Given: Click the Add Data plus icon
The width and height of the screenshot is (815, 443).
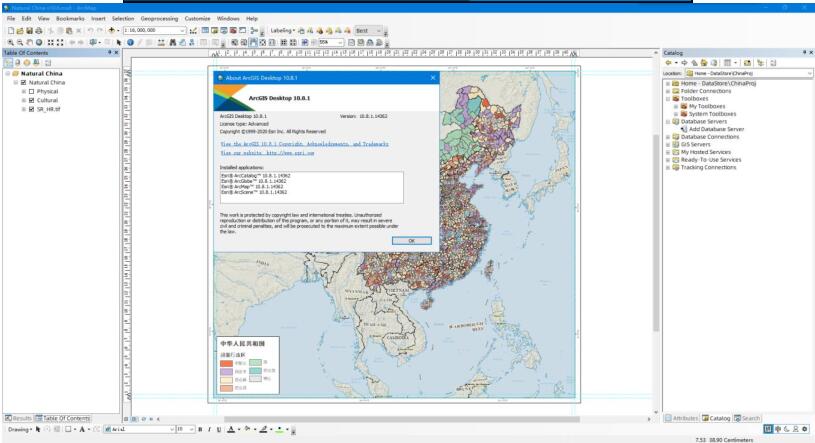Looking at the screenshot, I should click(x=111, y=31).
